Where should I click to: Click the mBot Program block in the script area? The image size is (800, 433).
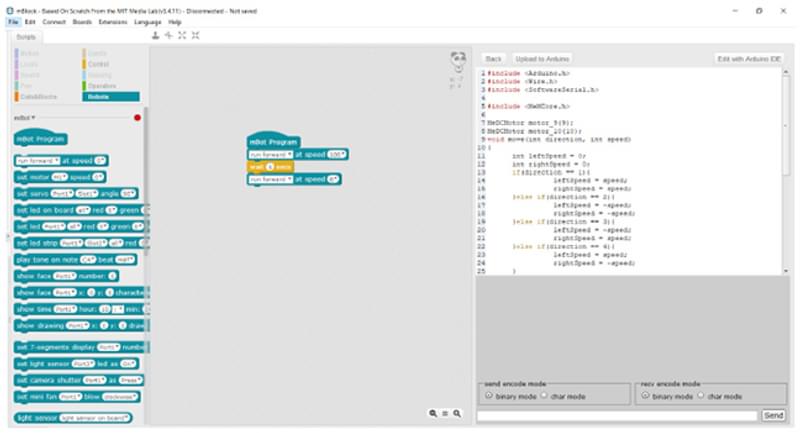[x=273, y=141]
